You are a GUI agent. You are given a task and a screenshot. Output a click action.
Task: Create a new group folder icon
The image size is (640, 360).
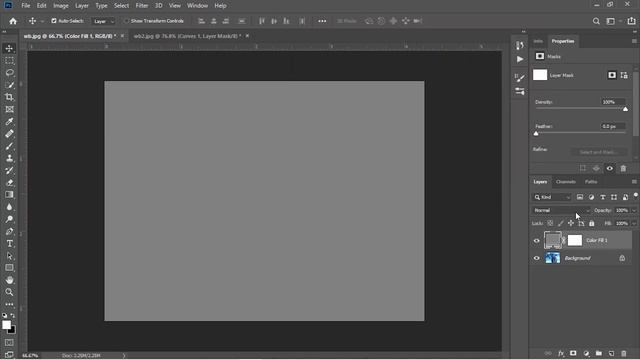click(x=599, y=353)
